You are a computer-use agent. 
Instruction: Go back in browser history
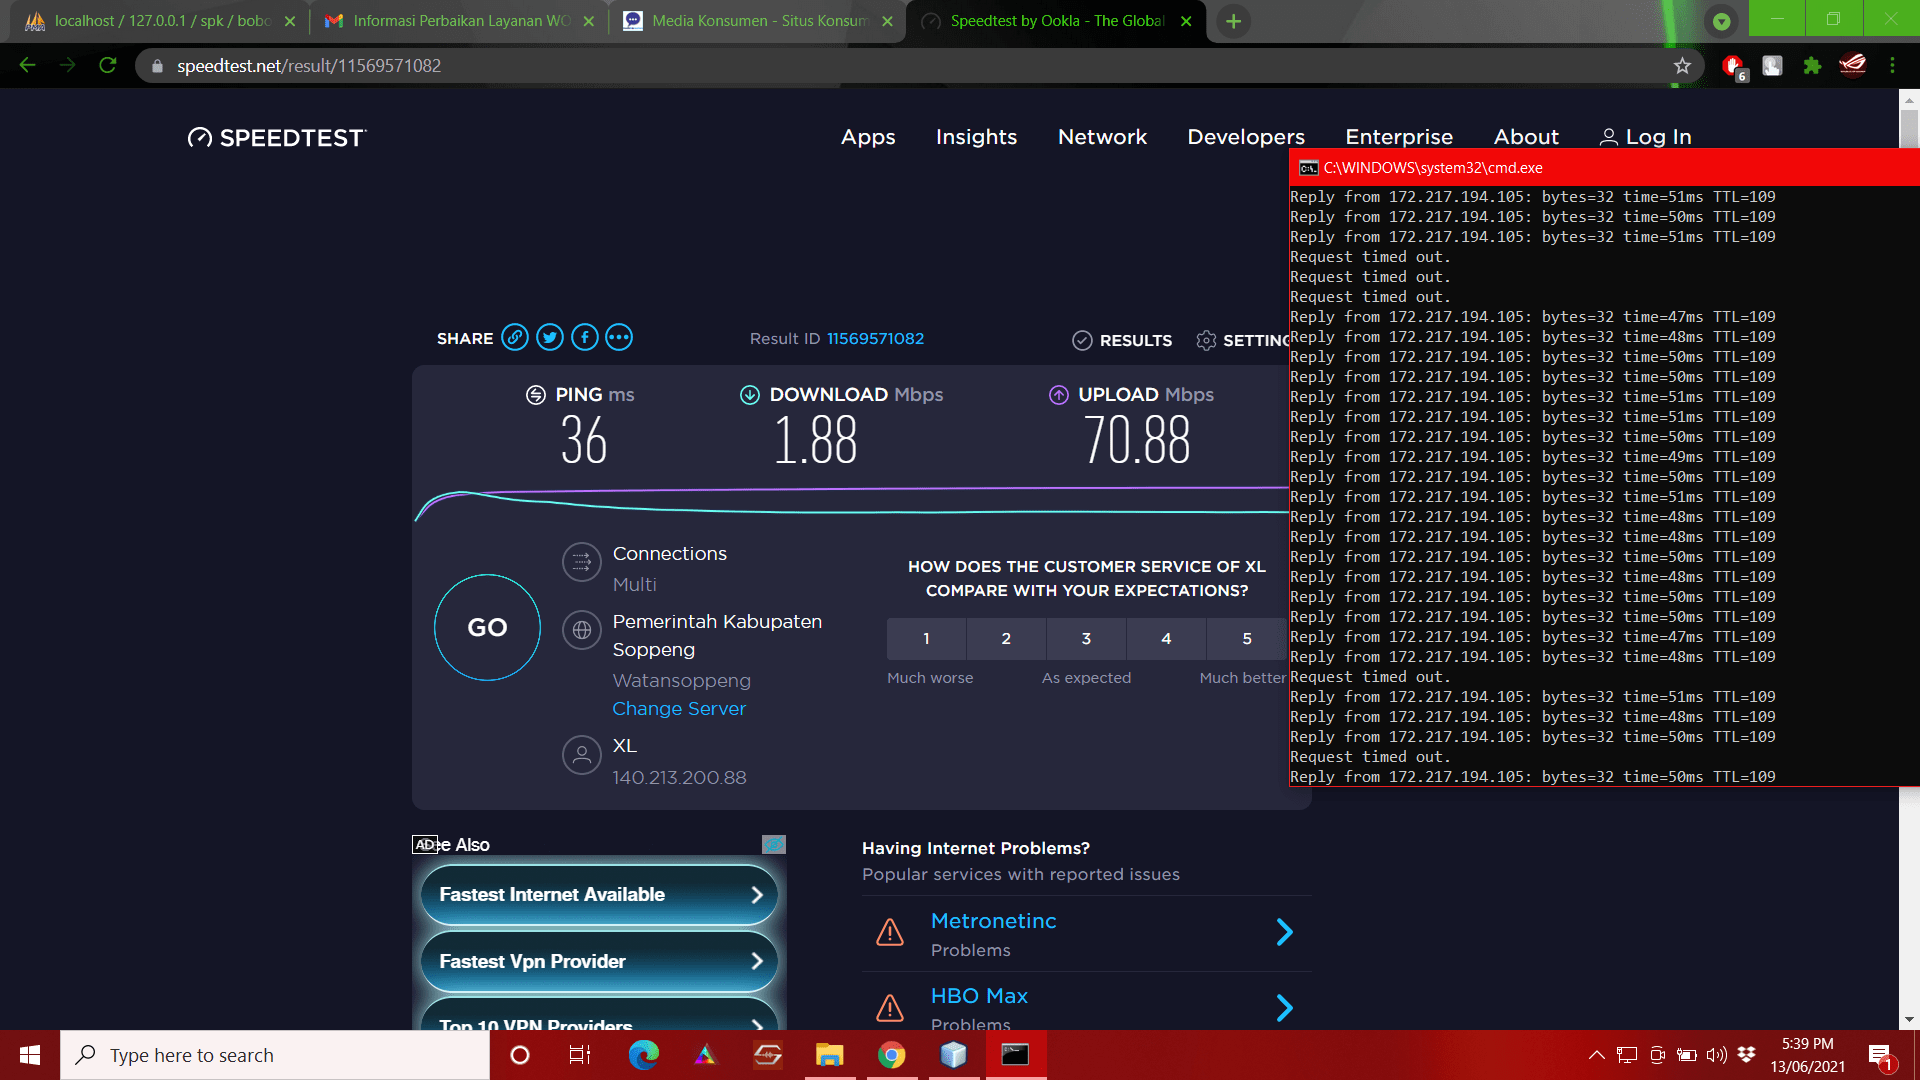[28, 66]
